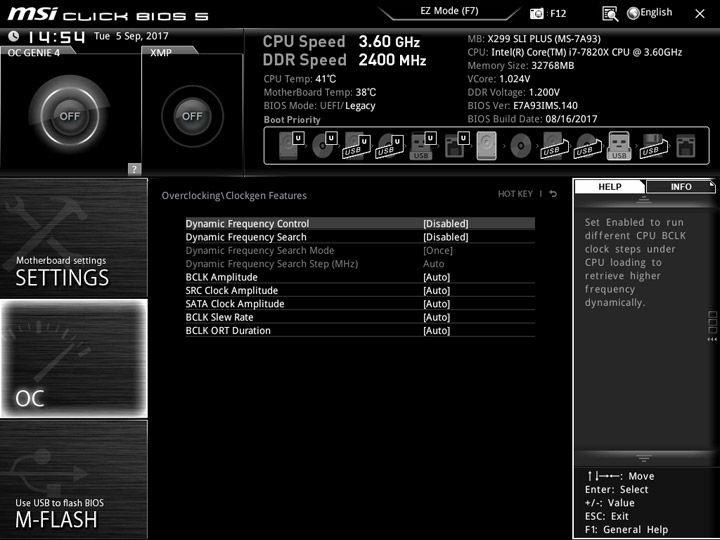Click the globe language icon

(633, 13)
